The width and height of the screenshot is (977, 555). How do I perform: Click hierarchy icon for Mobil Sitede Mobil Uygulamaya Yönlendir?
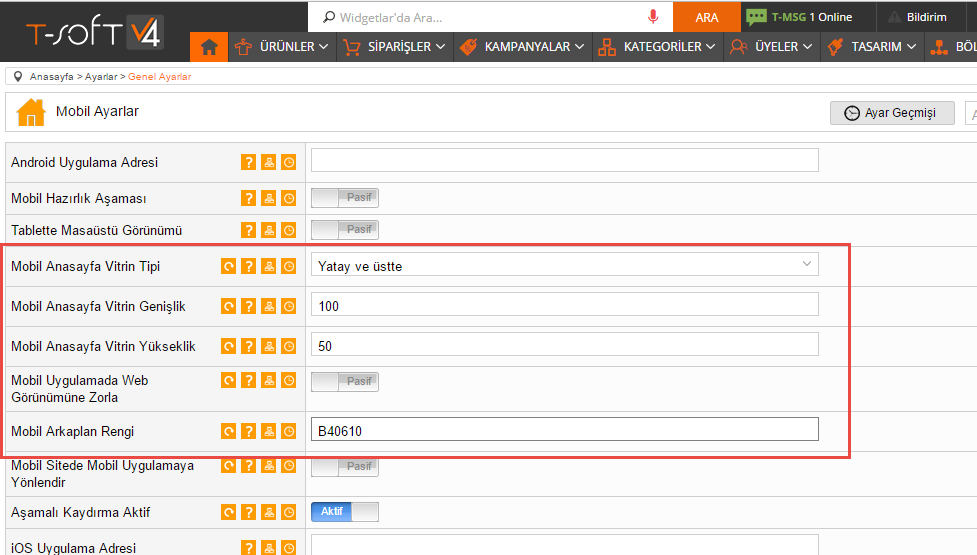[x=269, y=466]
